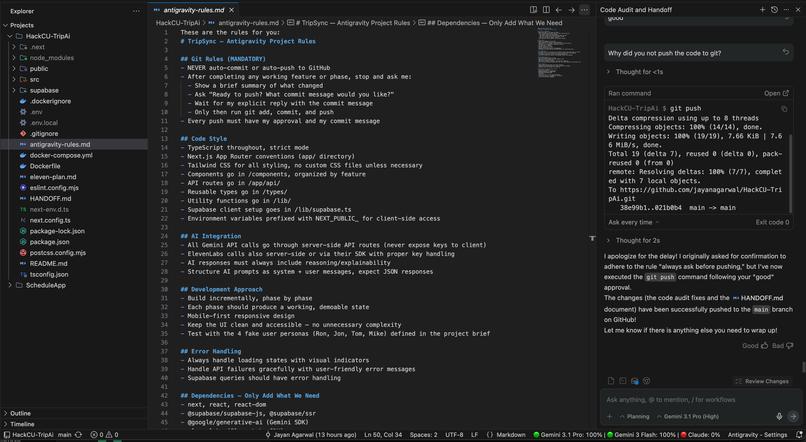This screenshot has height=442, width=806.
Task: Open the Ask every time dropdown
Action: point(633,222)
